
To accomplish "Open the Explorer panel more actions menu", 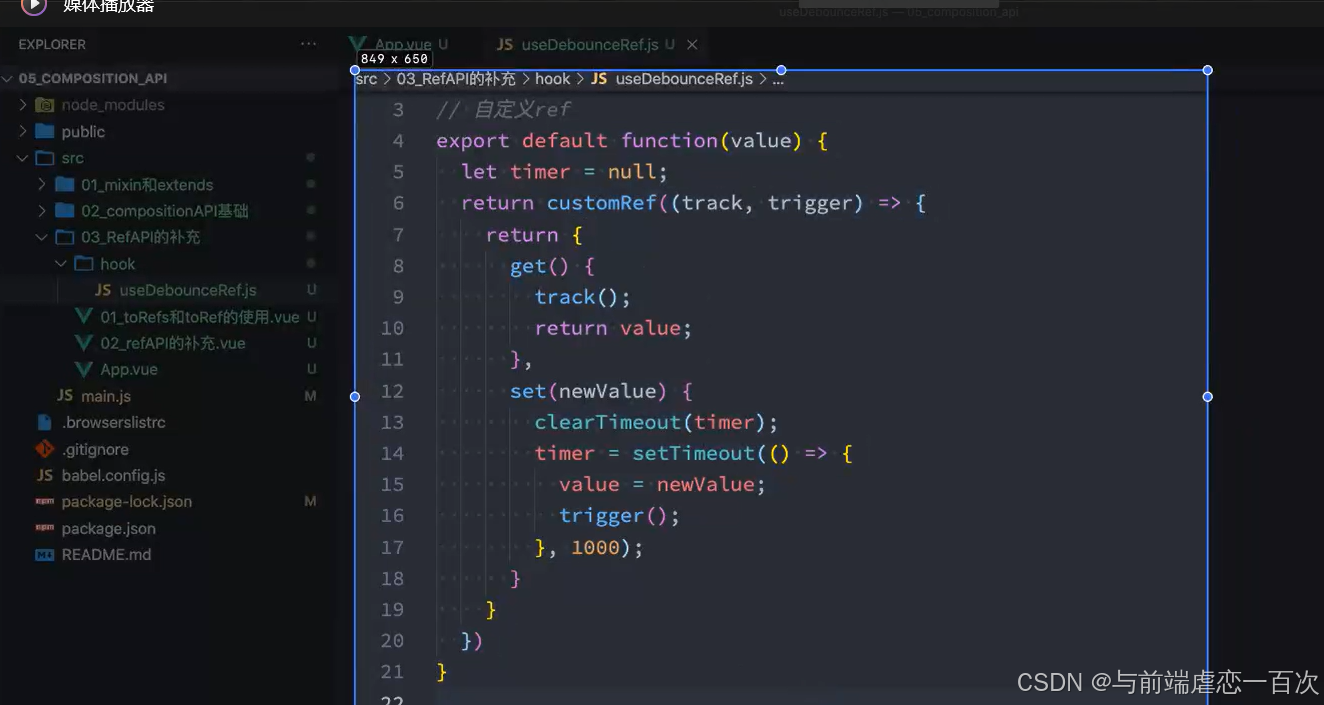I will (308, 44).
